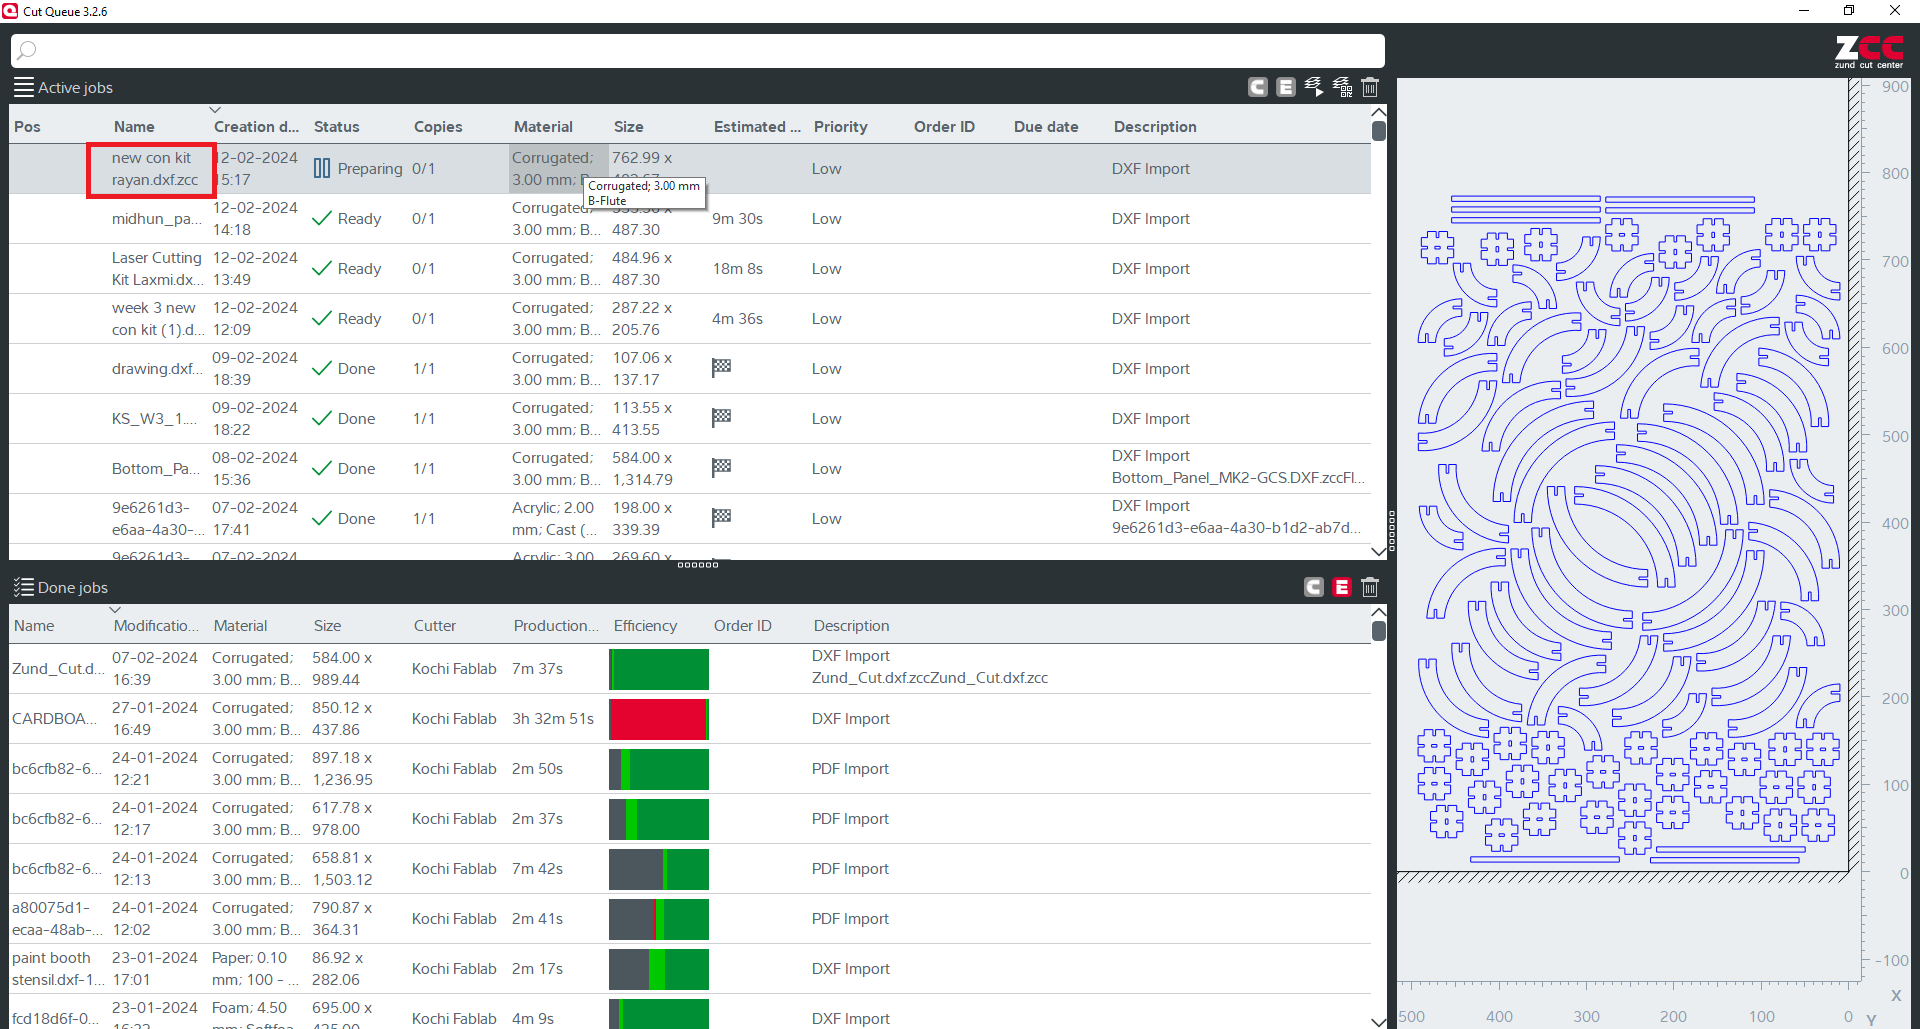The width and height of the screenshot is (1920, 1029).
Task: Click the red efficiency bar for CARDBOA job
Action: coord(657,719)
